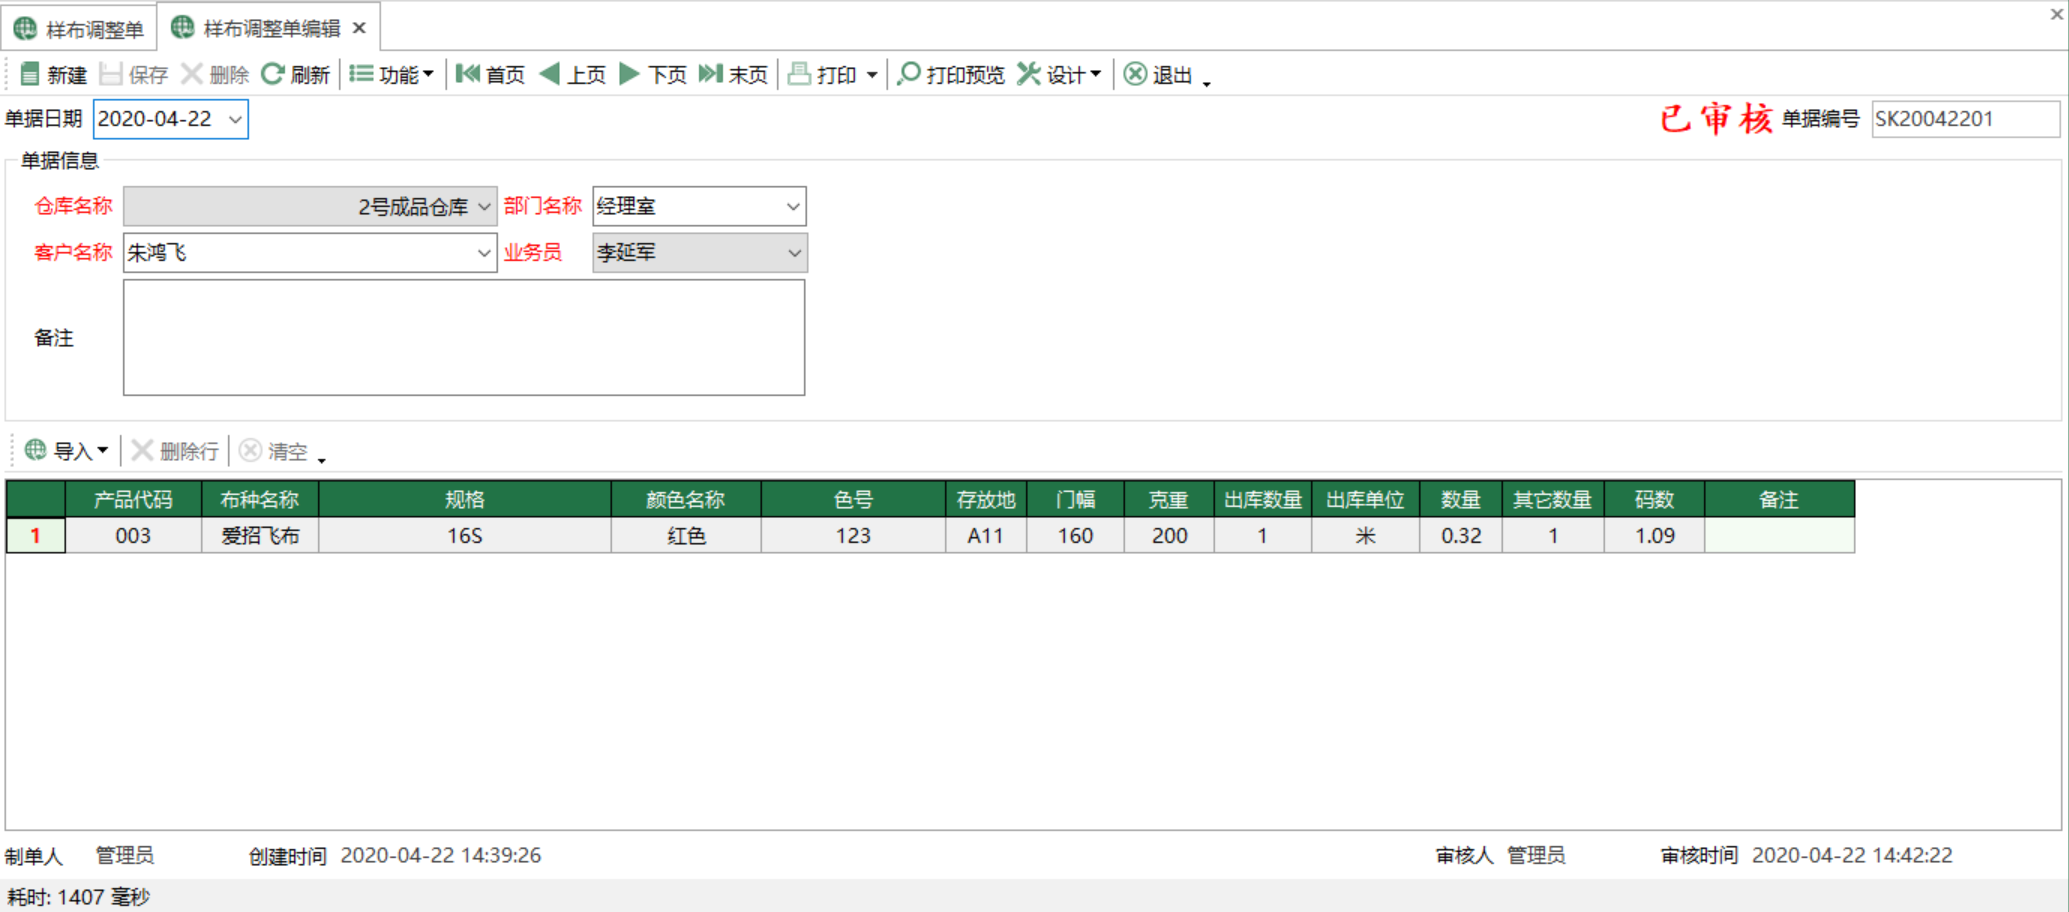This screenshot has height=912, width=2069.
Task: Click the 克重 column header
Action: click(1169, 499)
